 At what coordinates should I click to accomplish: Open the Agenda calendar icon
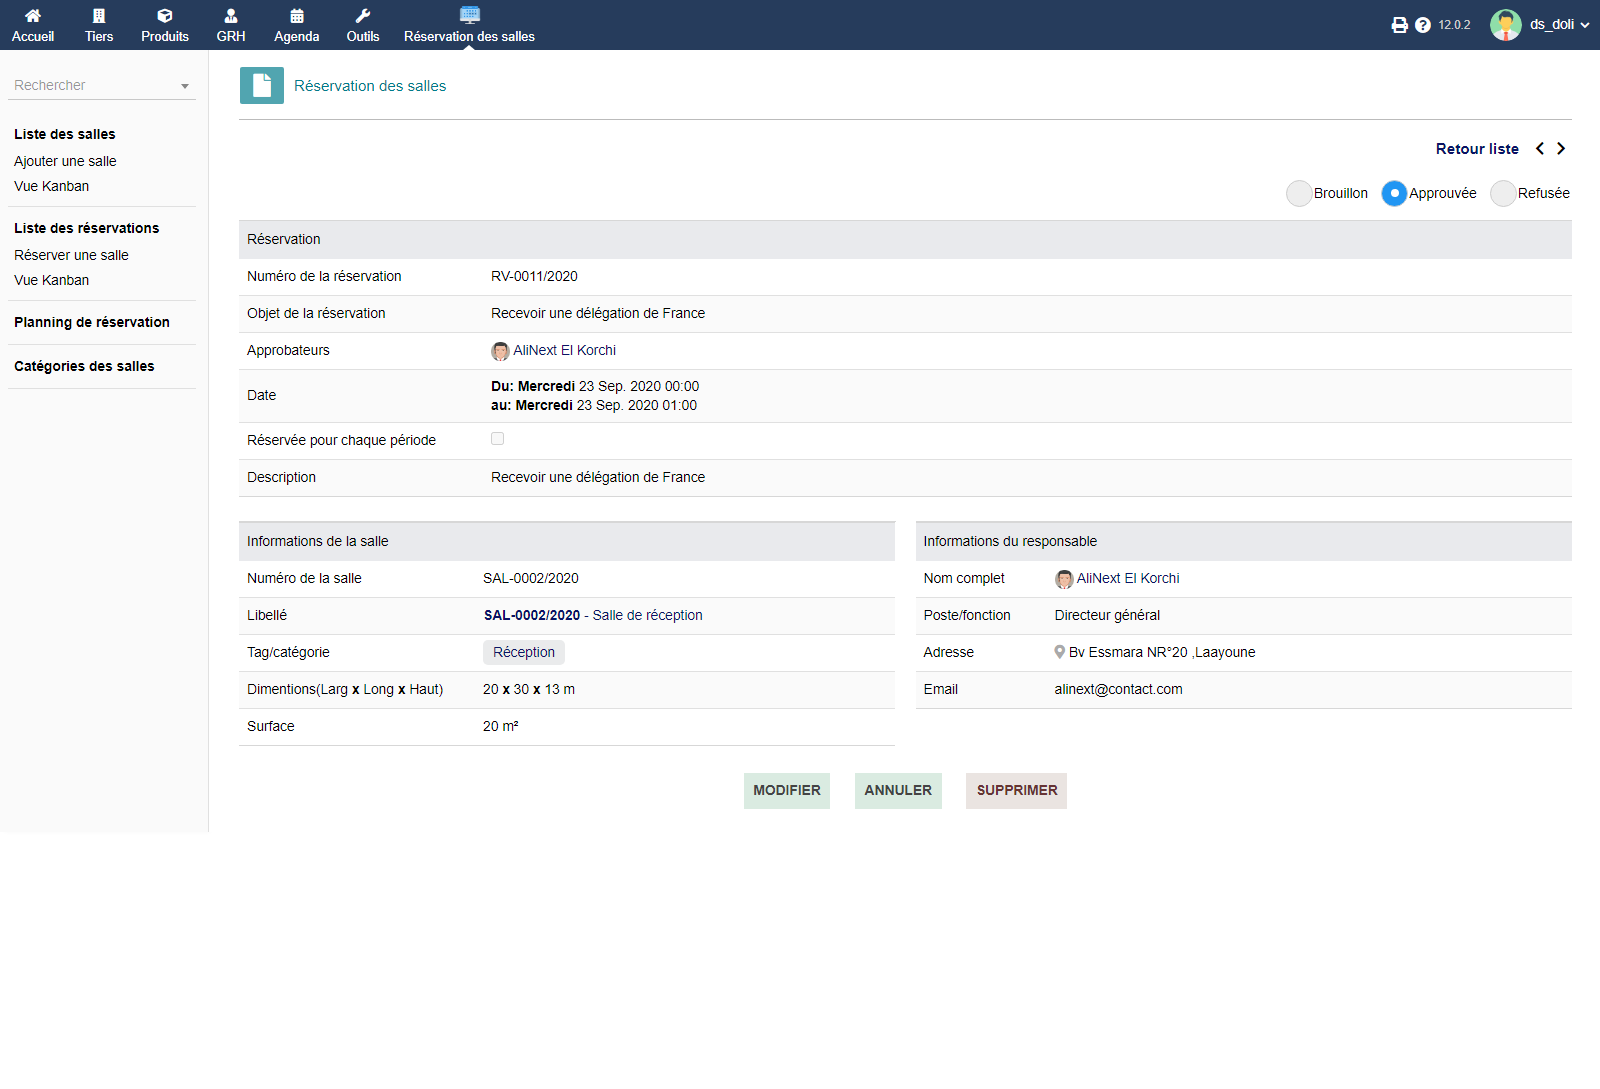297,16
